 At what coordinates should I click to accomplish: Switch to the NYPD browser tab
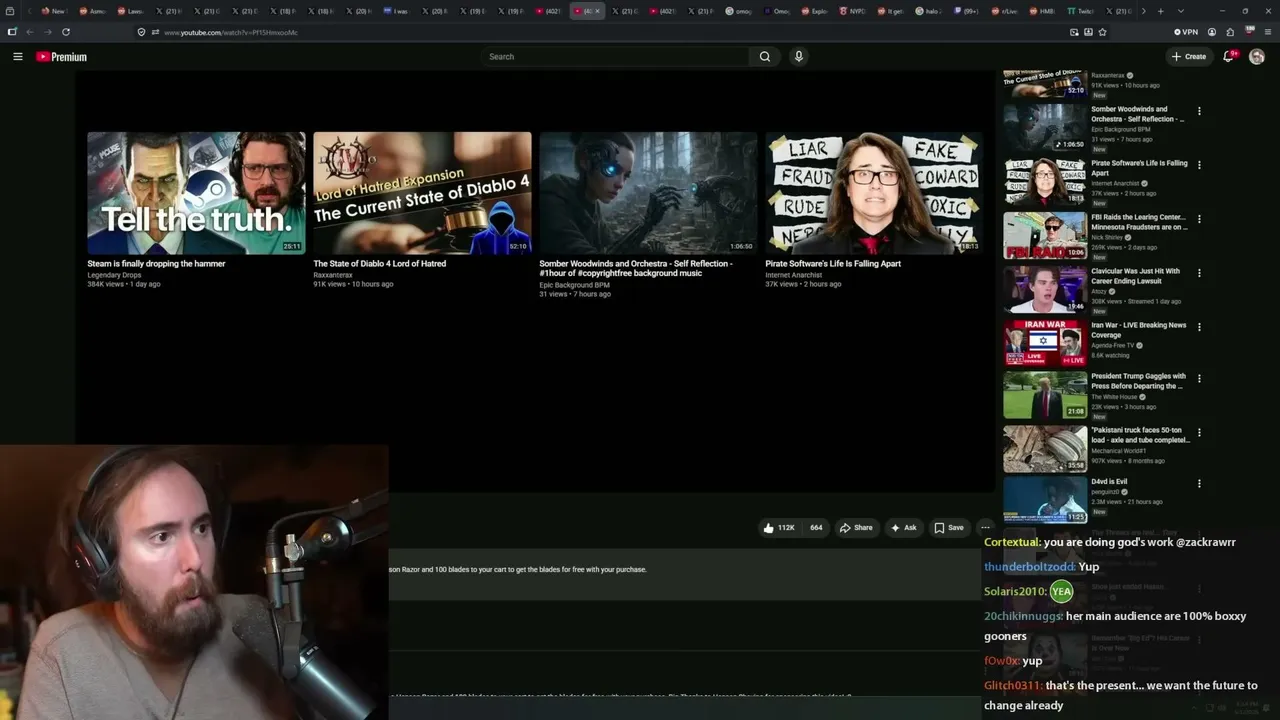pos(853,11)
